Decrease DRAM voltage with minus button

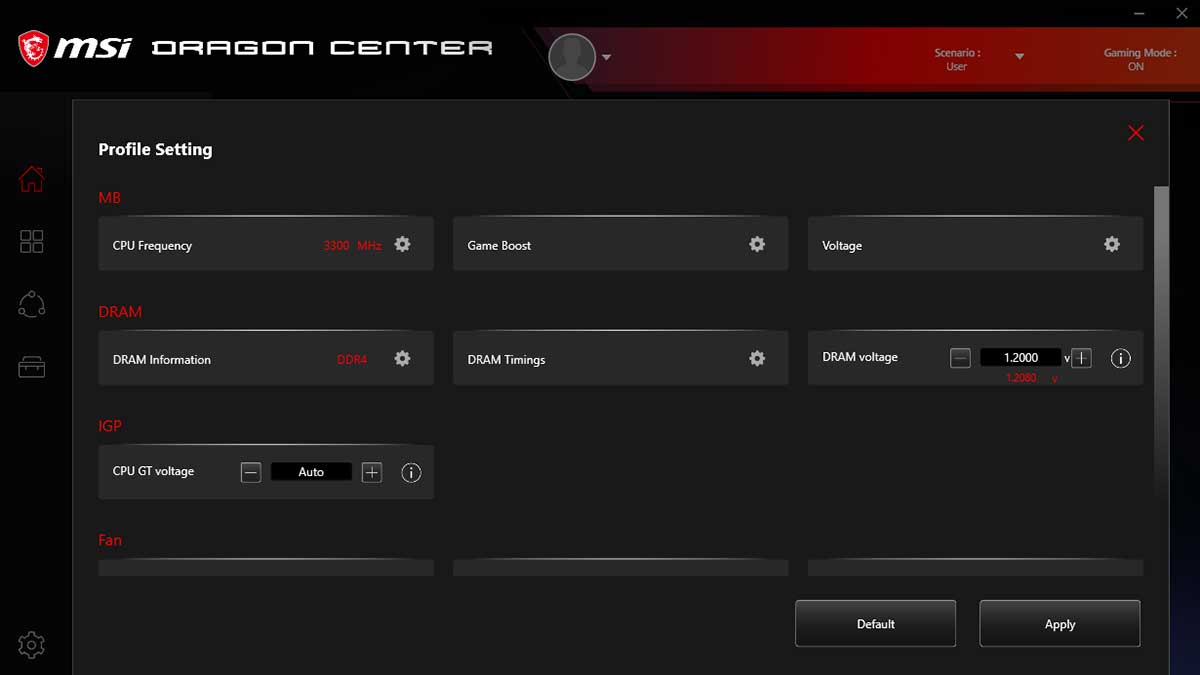[960, 358]
